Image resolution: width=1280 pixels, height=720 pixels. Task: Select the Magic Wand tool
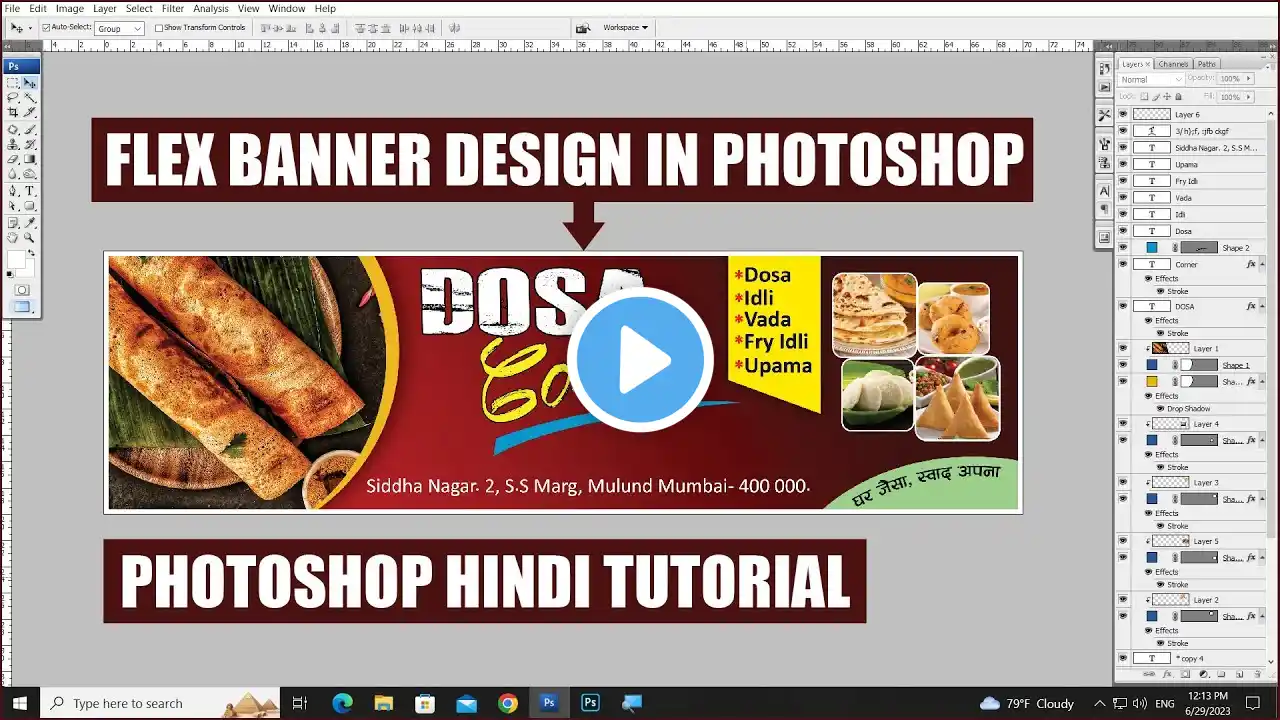[x=30, y=98]
